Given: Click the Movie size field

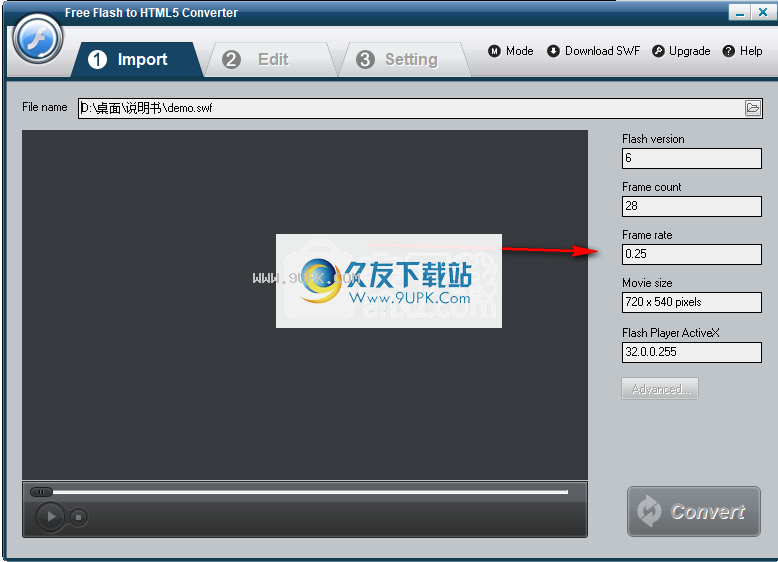Looking at the screenshot, I should 692,302.
